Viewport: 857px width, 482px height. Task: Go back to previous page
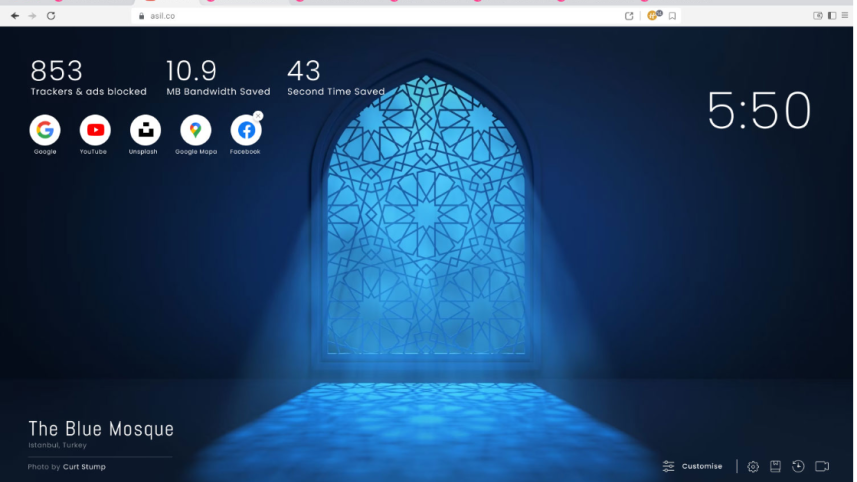pos(15,16)
